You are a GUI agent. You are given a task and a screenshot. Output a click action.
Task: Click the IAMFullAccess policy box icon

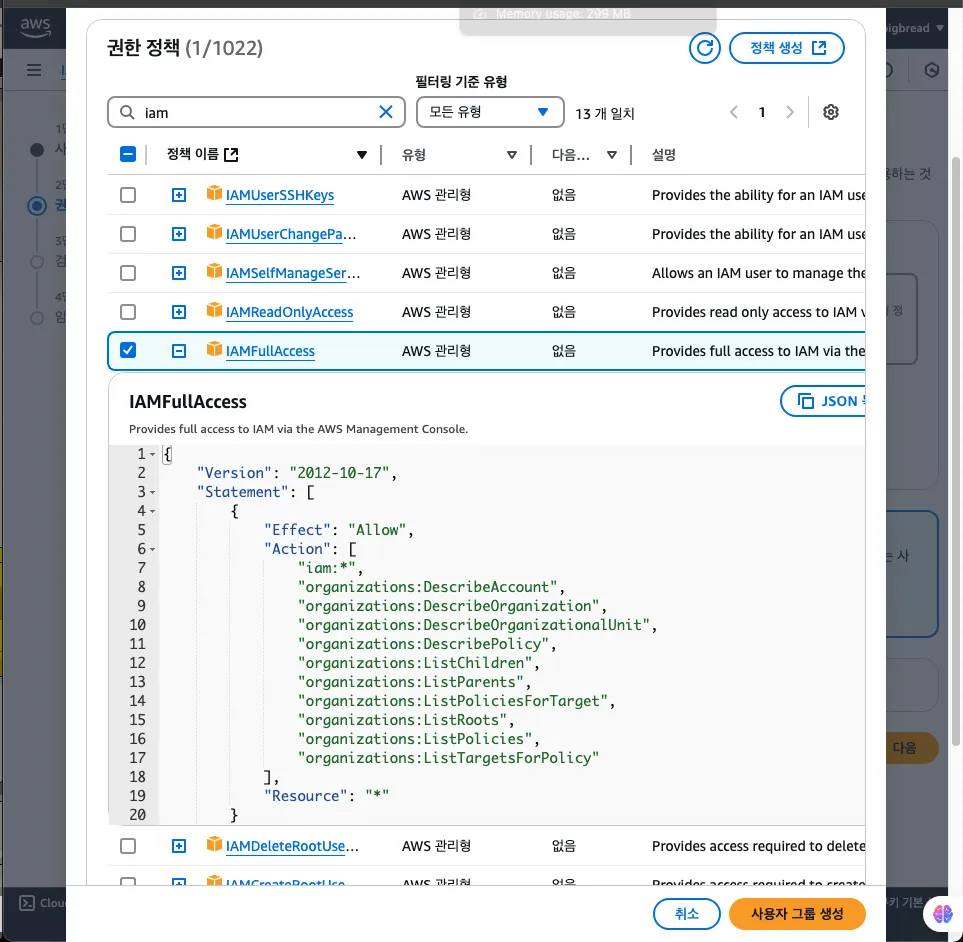pyautogui.click(x=214, y=349)
